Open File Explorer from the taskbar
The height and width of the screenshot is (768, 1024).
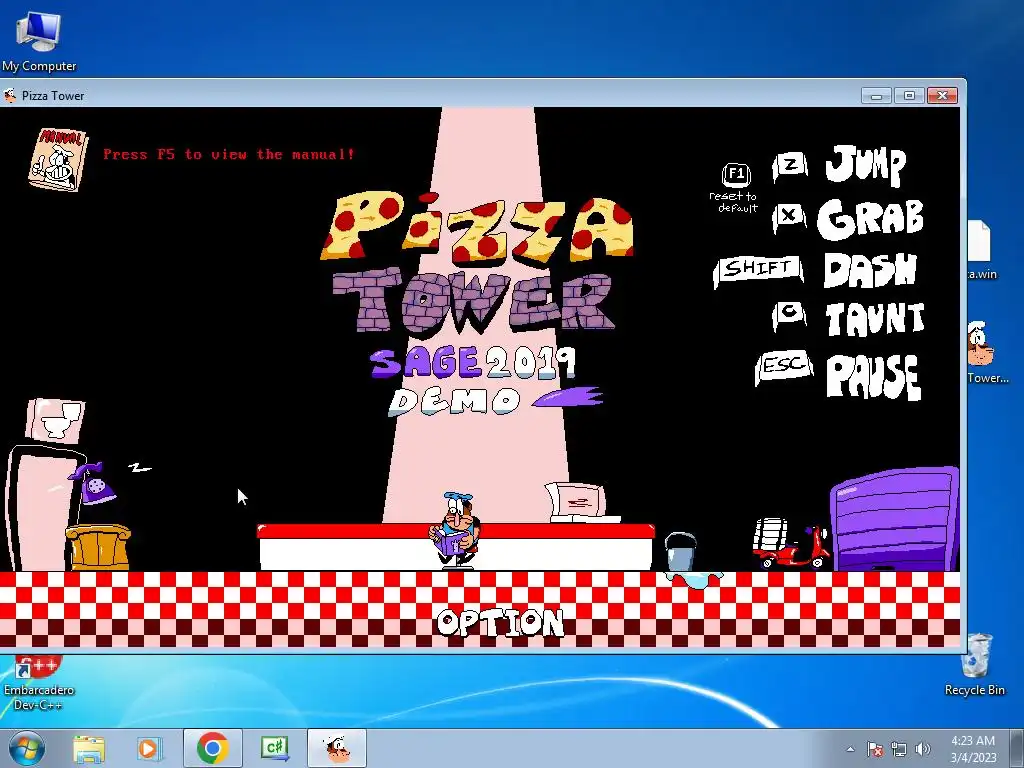click(89, 748)
